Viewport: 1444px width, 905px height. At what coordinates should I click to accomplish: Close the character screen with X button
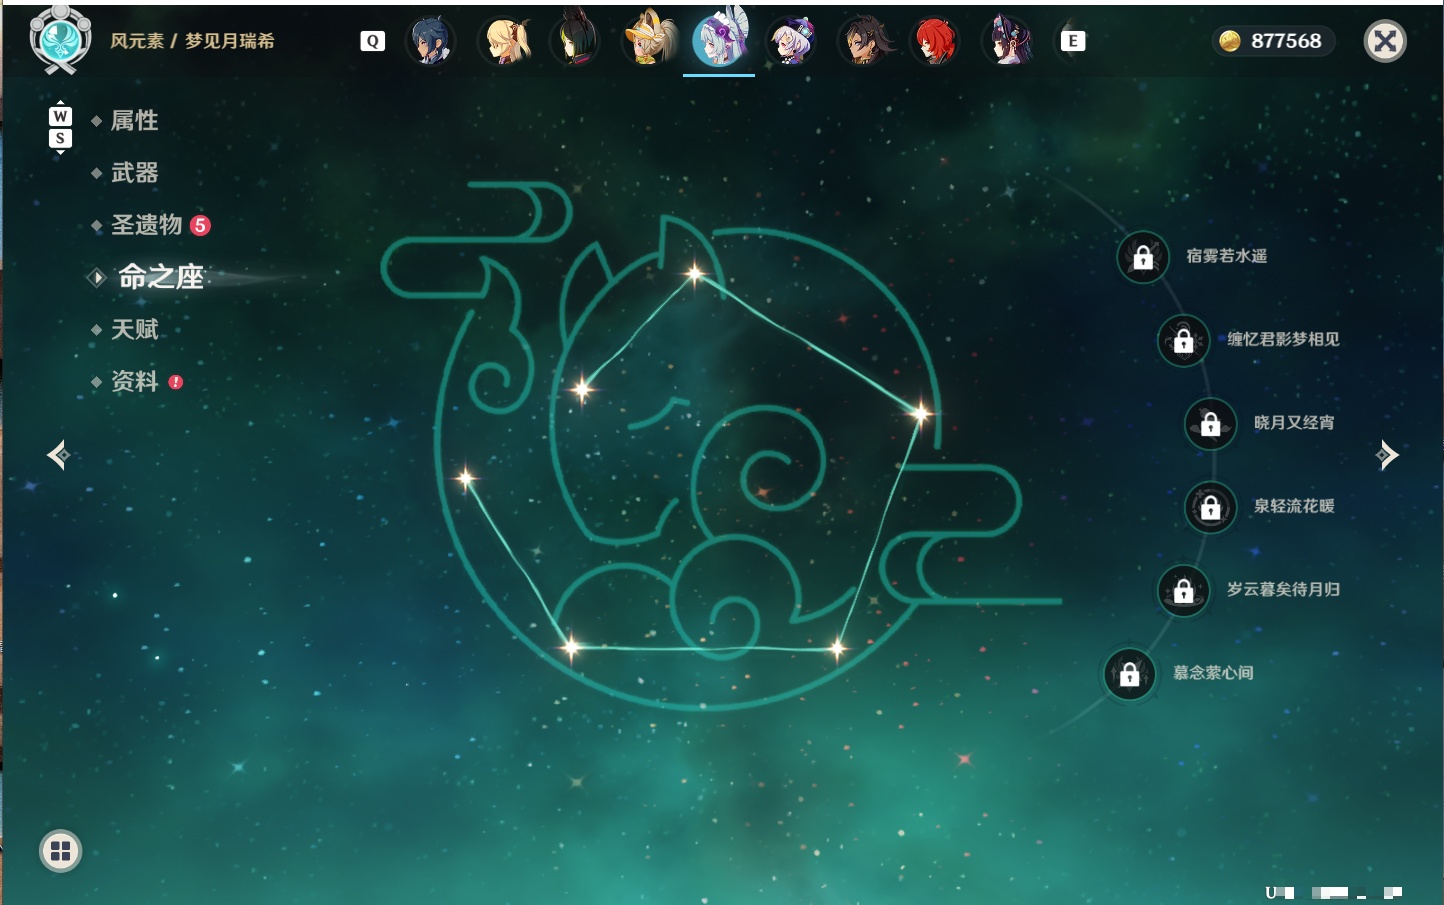click(1385, 41)
